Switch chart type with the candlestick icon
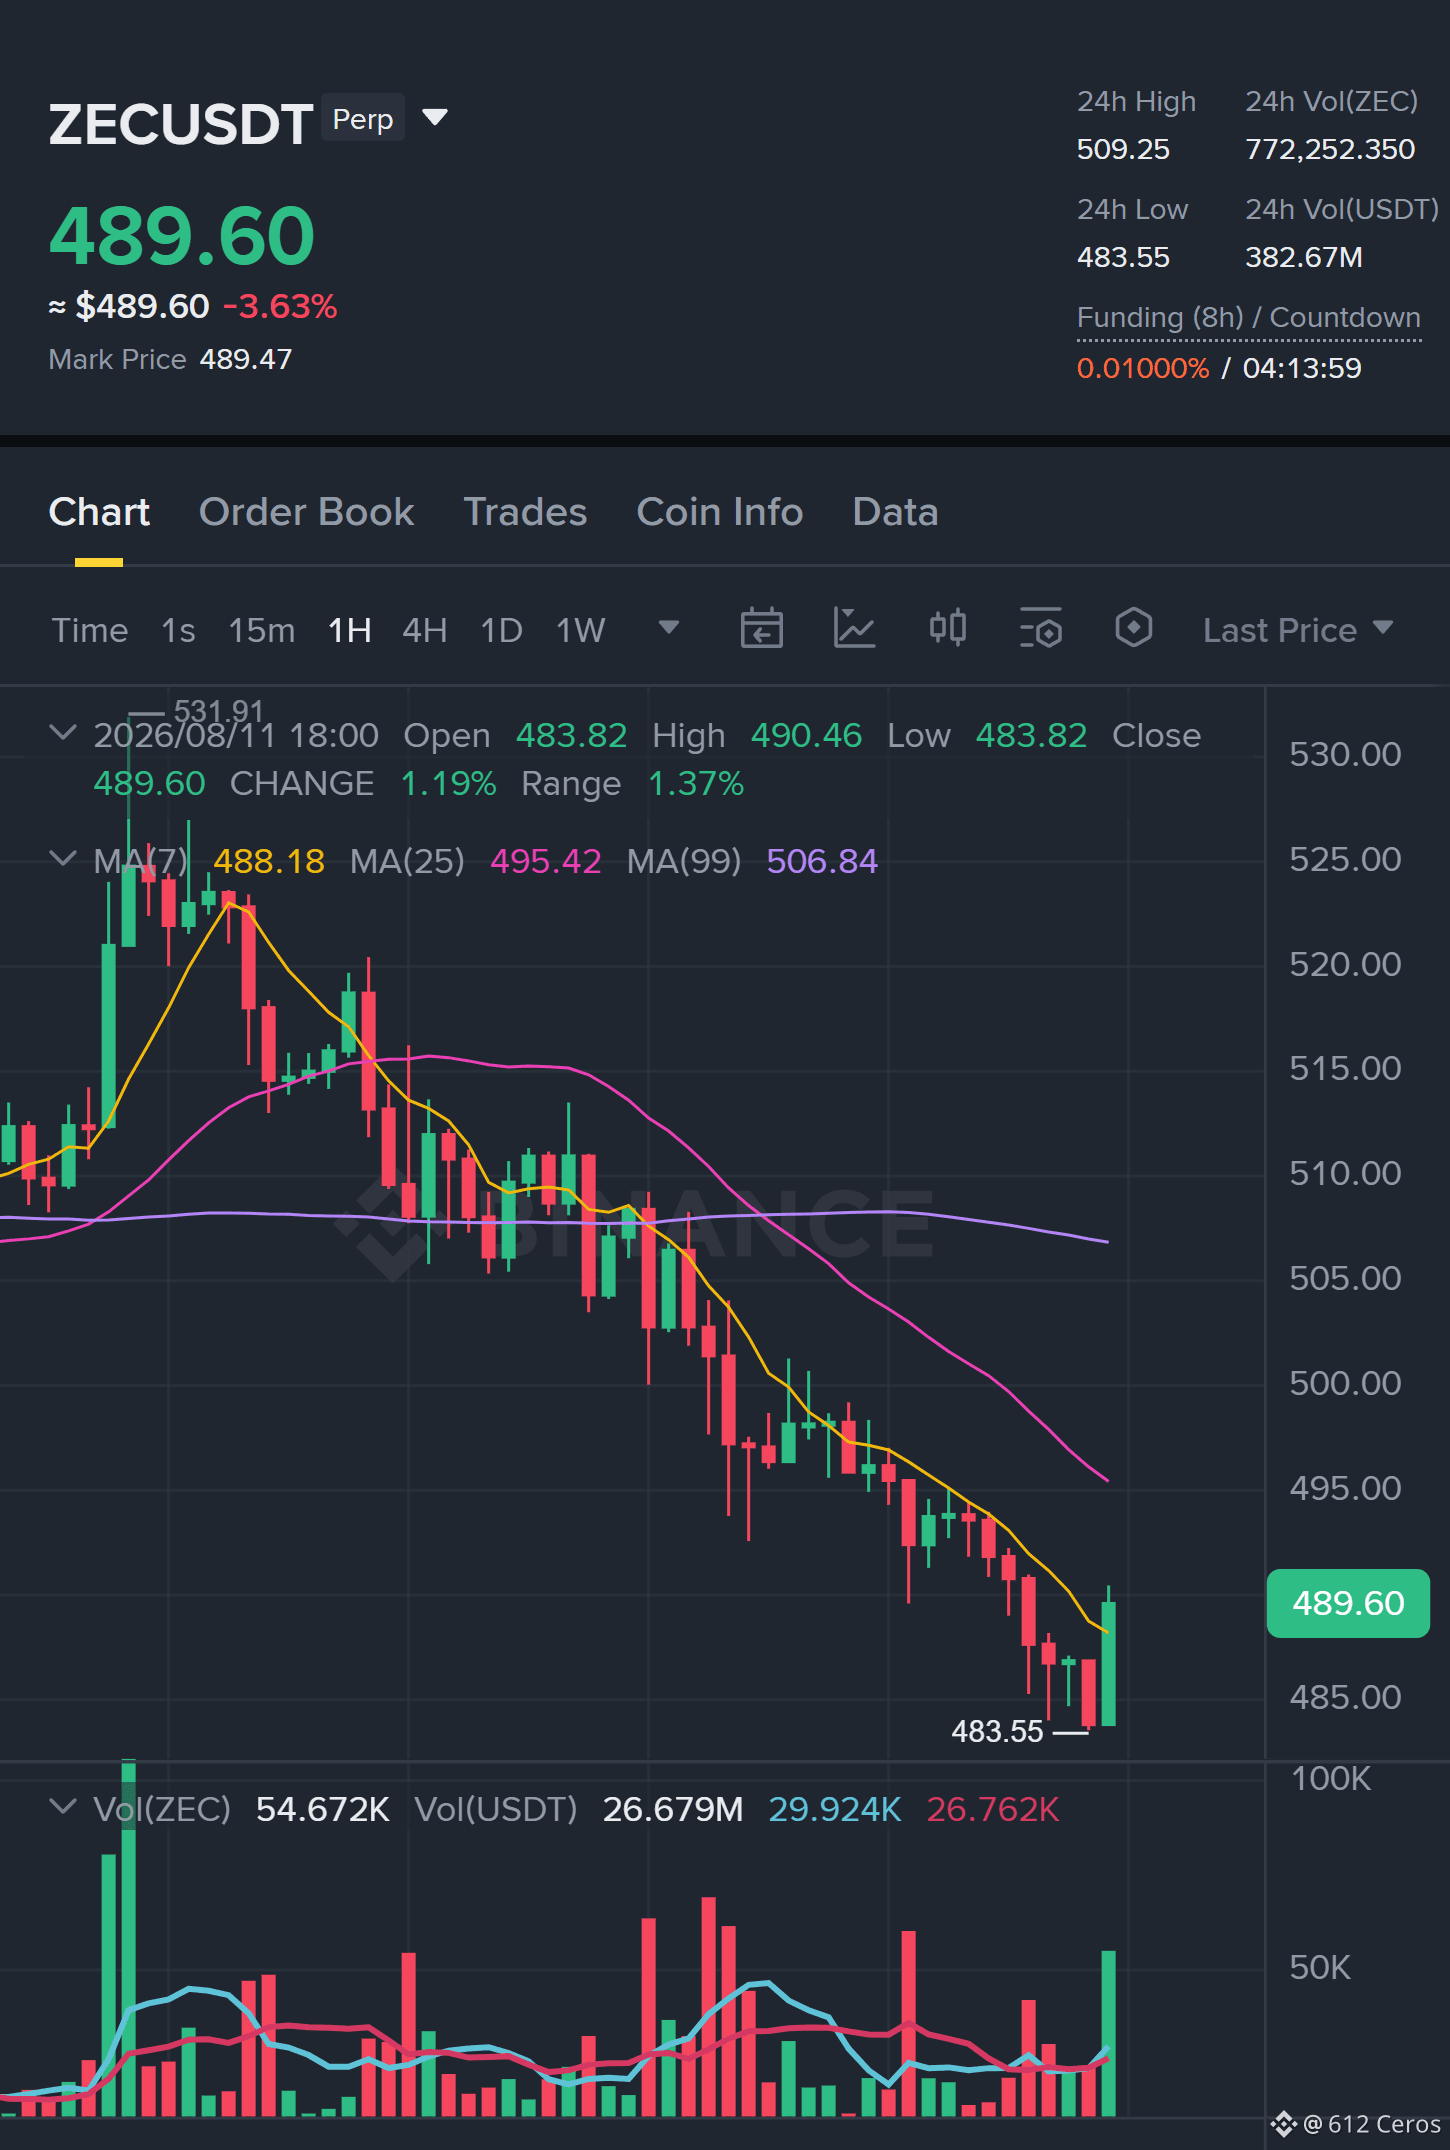 947,629
